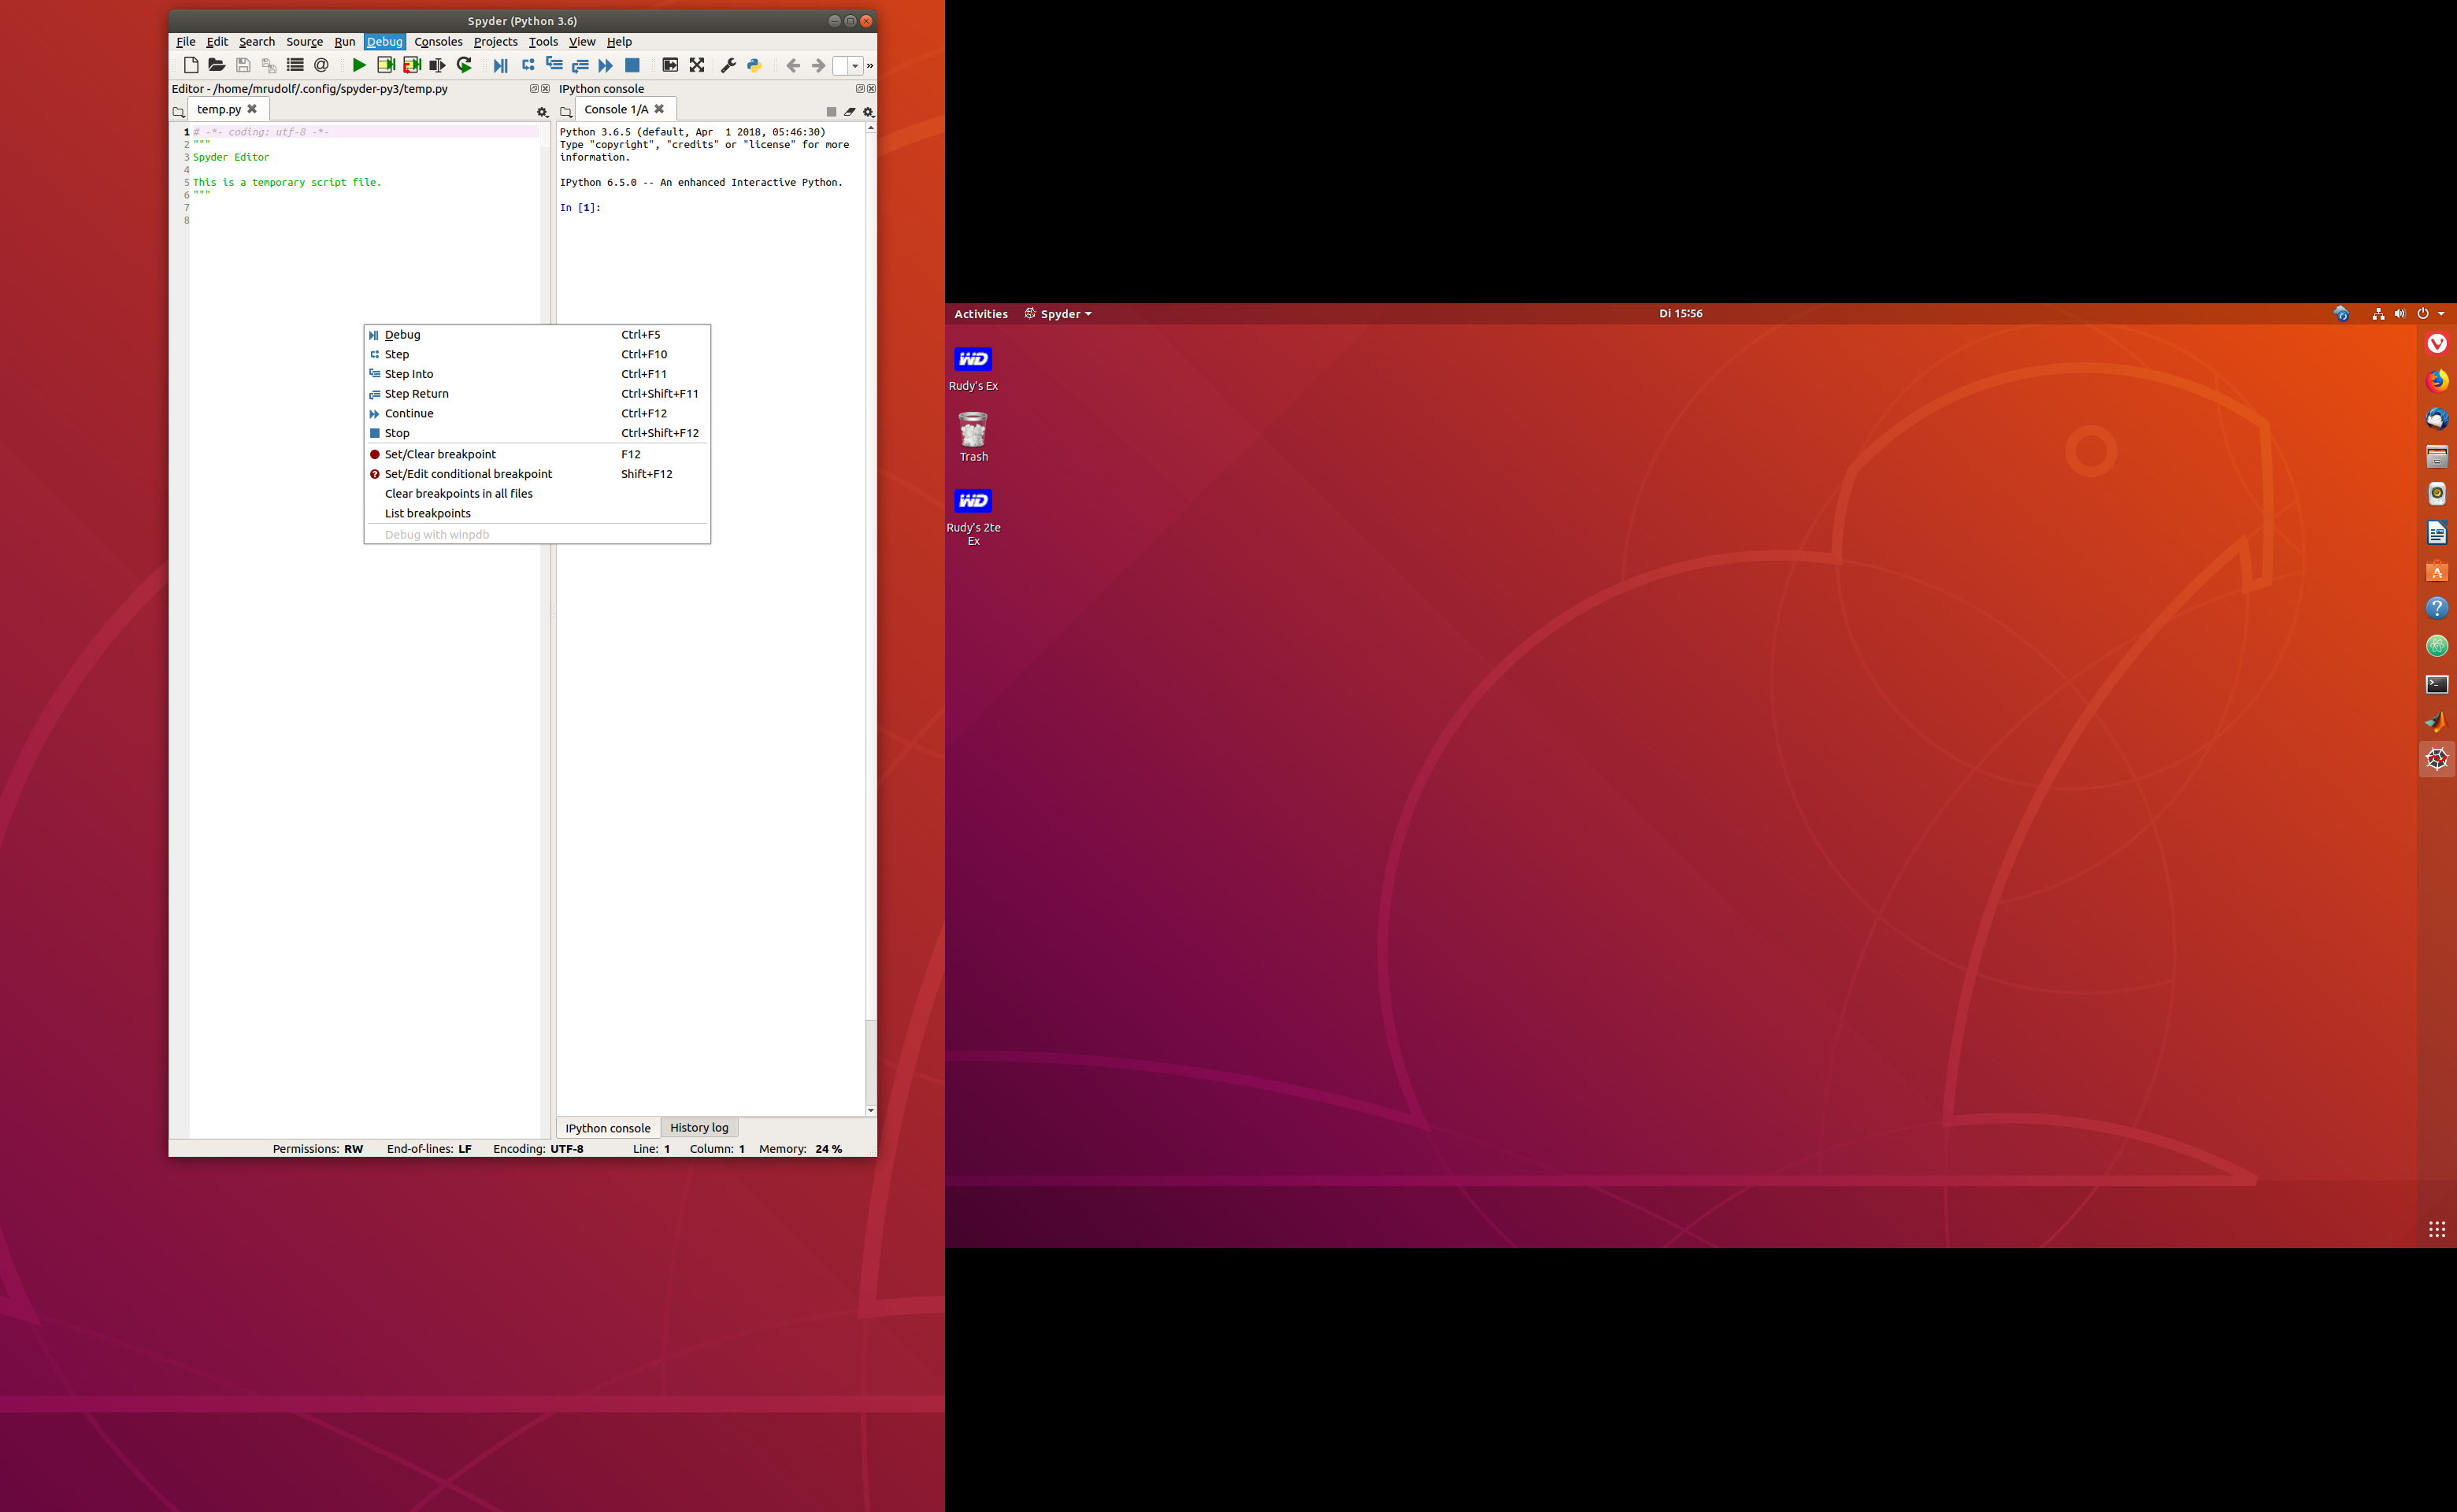The height and width of the screenshot is (1512, 2457).
Task: Open Preferences with the wrench icon
Action: tap(727, 65)
